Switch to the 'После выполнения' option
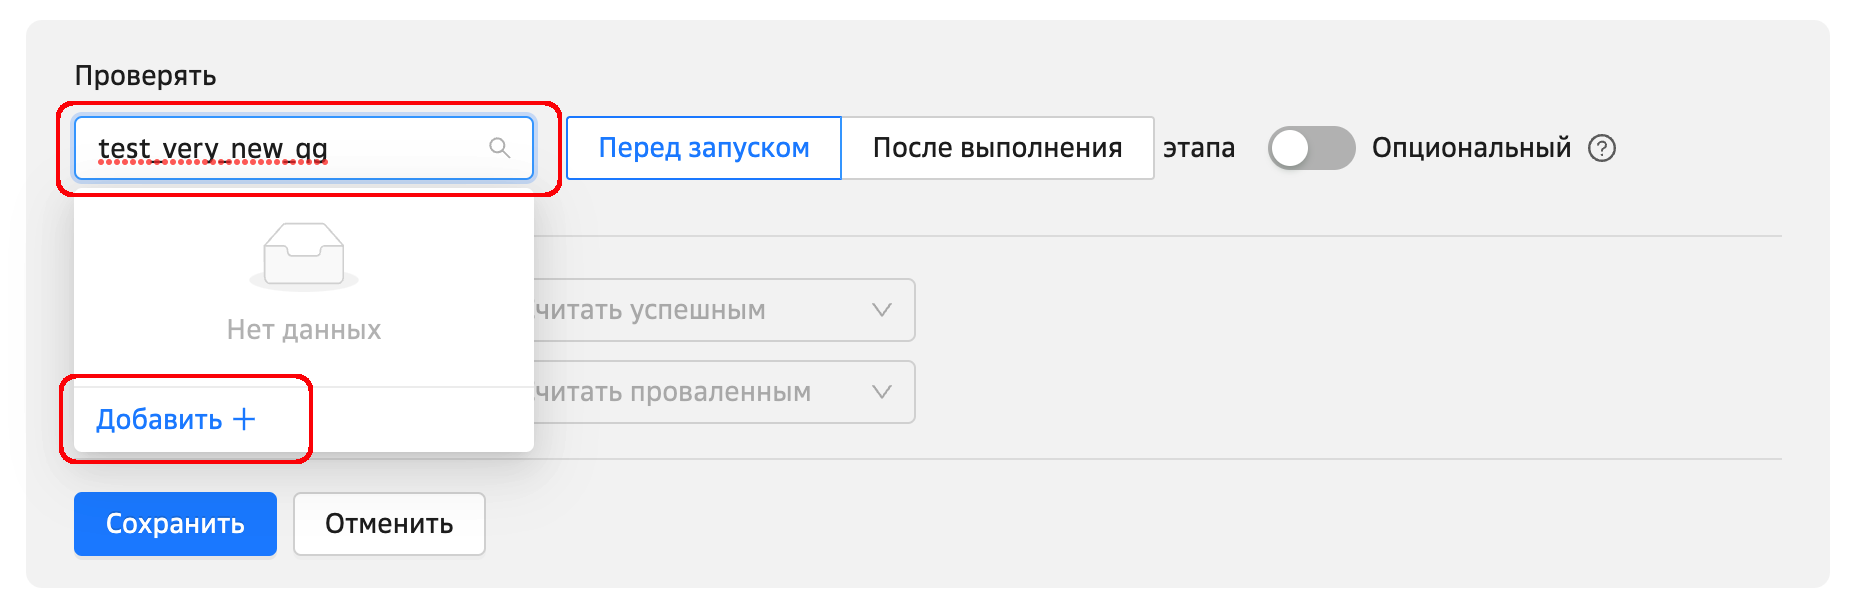1866x612 pixels. (997, 148)
